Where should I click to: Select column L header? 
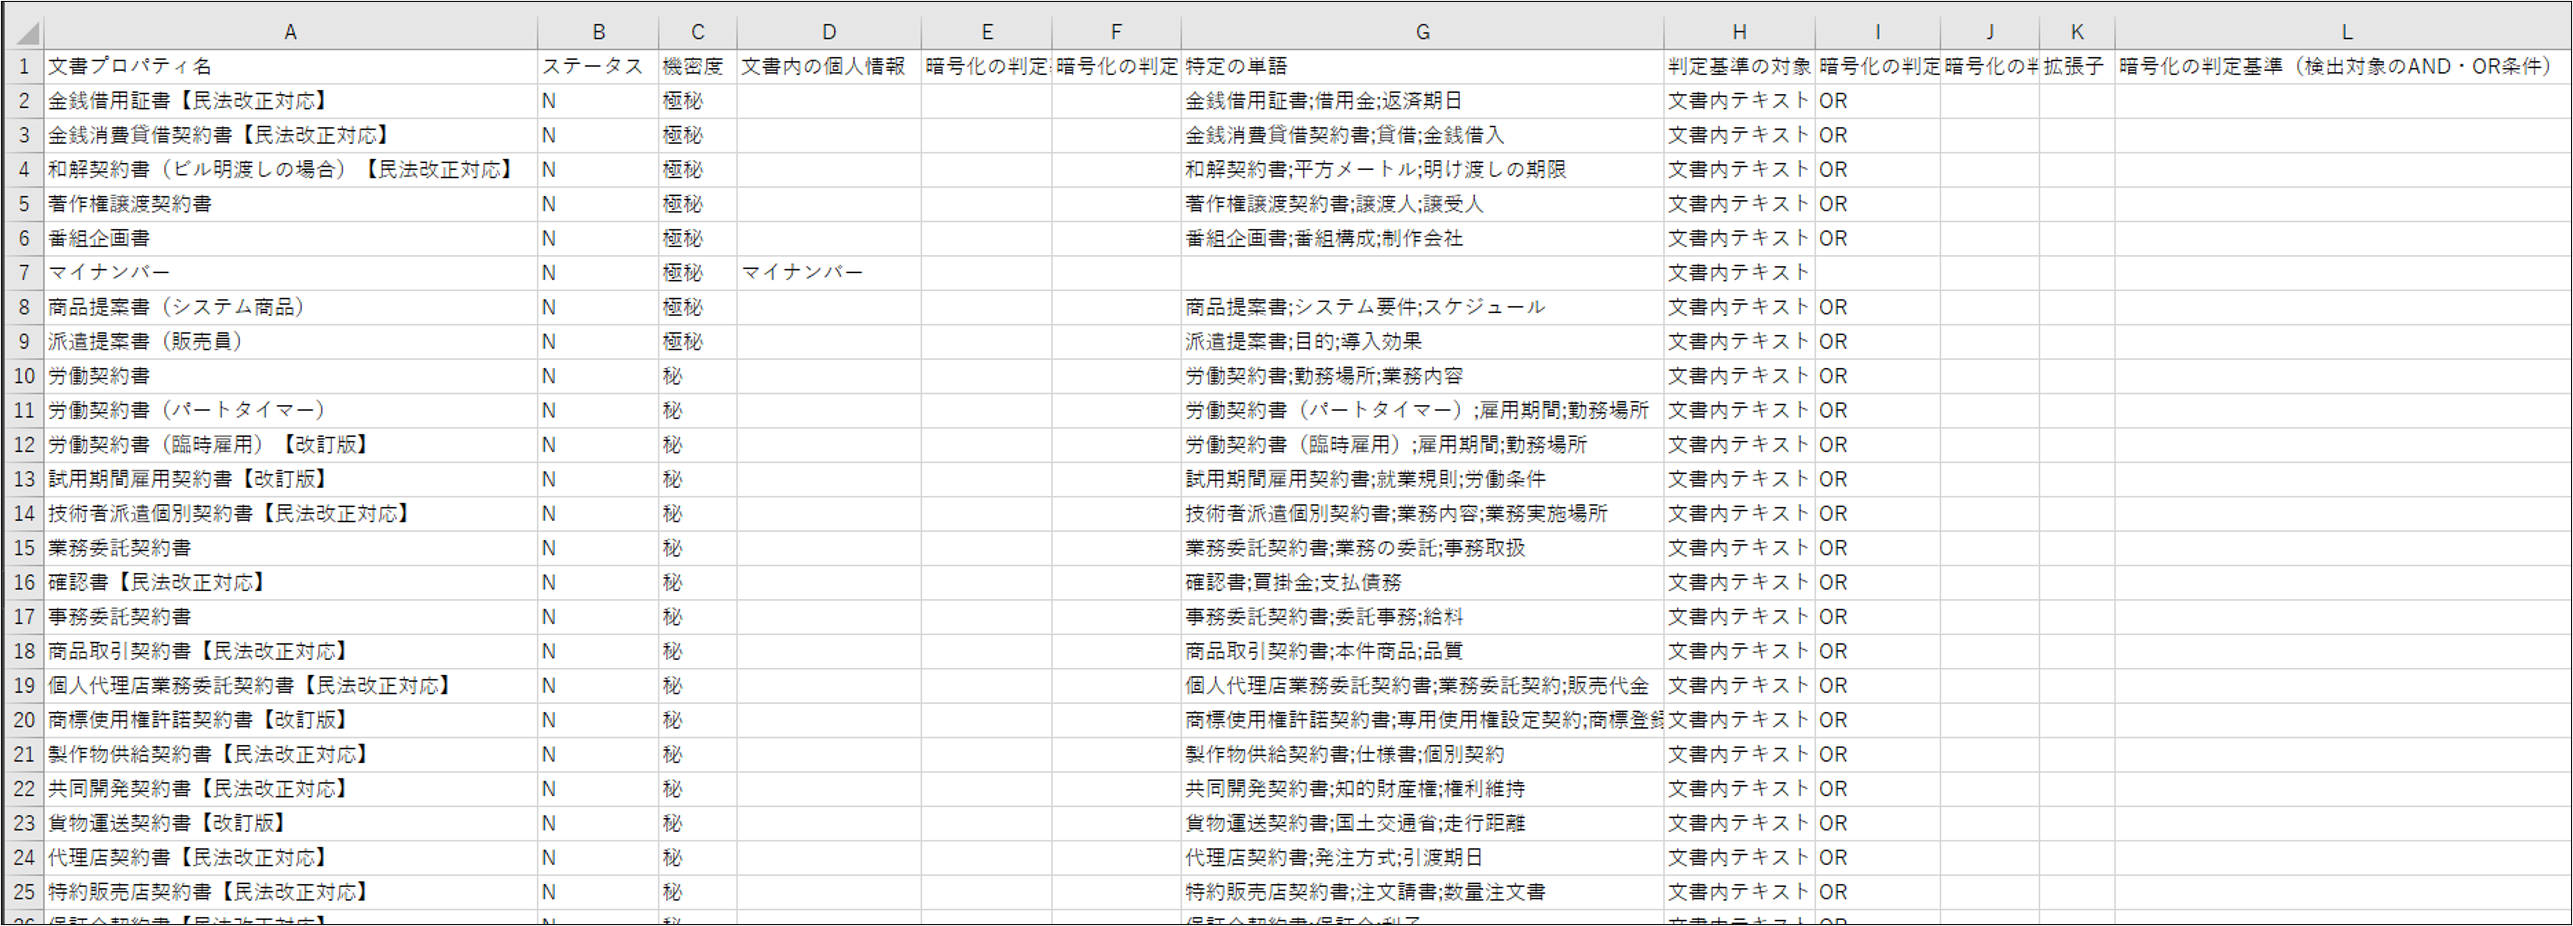pyautogui.click(x=2346, y=32)
